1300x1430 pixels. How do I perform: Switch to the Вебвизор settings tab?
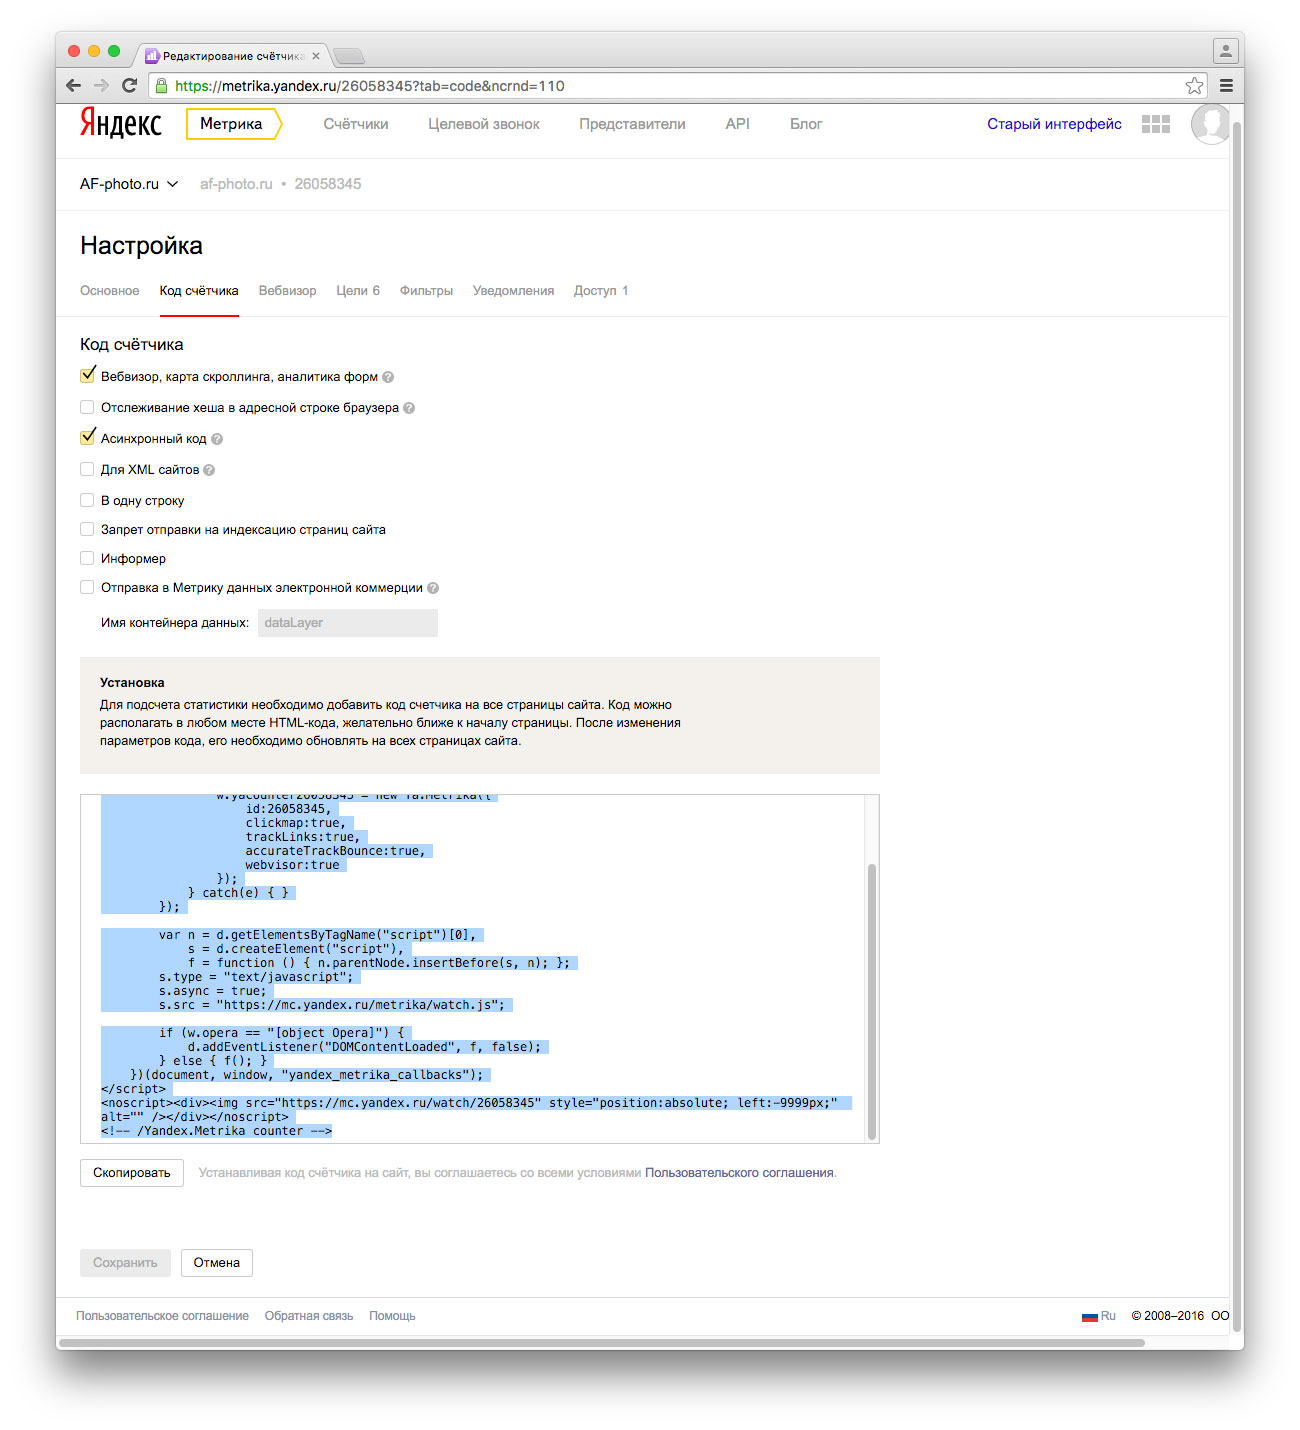coord(287,291)
